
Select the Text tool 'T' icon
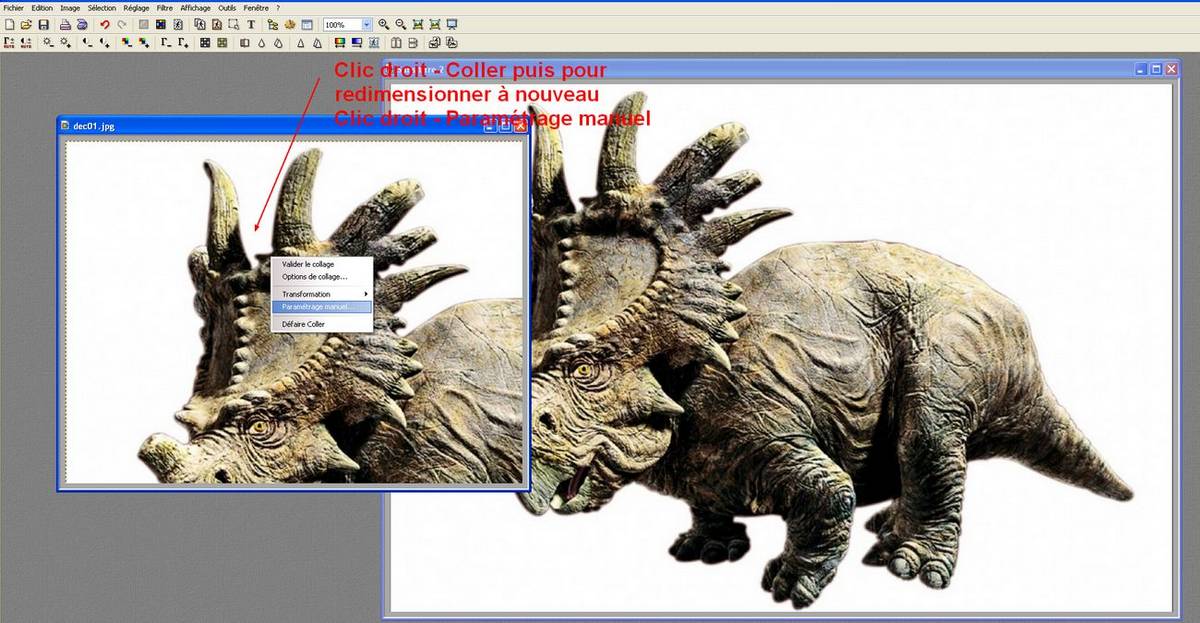pyautogui.click(x=250, y=24)
